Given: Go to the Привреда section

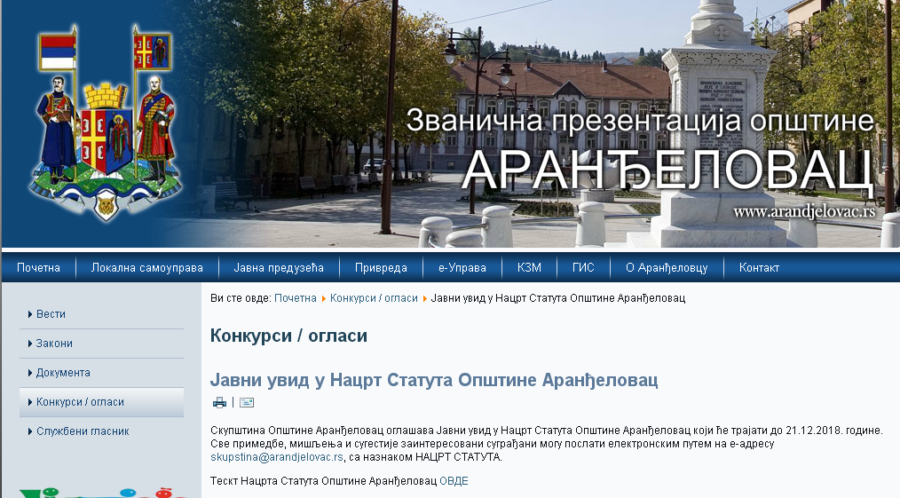Looking at the screenshot, I should coord(381,268).
